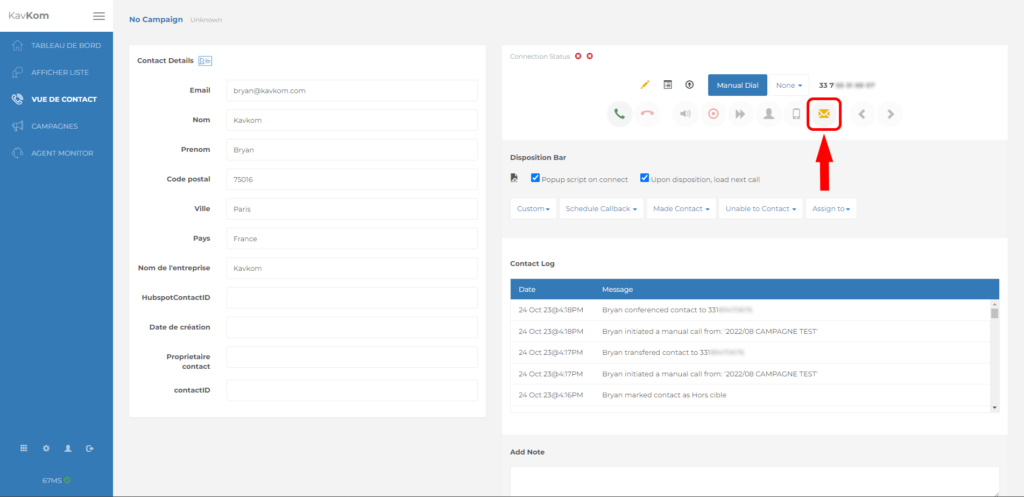Viewport: 1024px width, 497px height.
Task: Toggle the hamburger menu beside KavKom logo
Action: [98, 16]
